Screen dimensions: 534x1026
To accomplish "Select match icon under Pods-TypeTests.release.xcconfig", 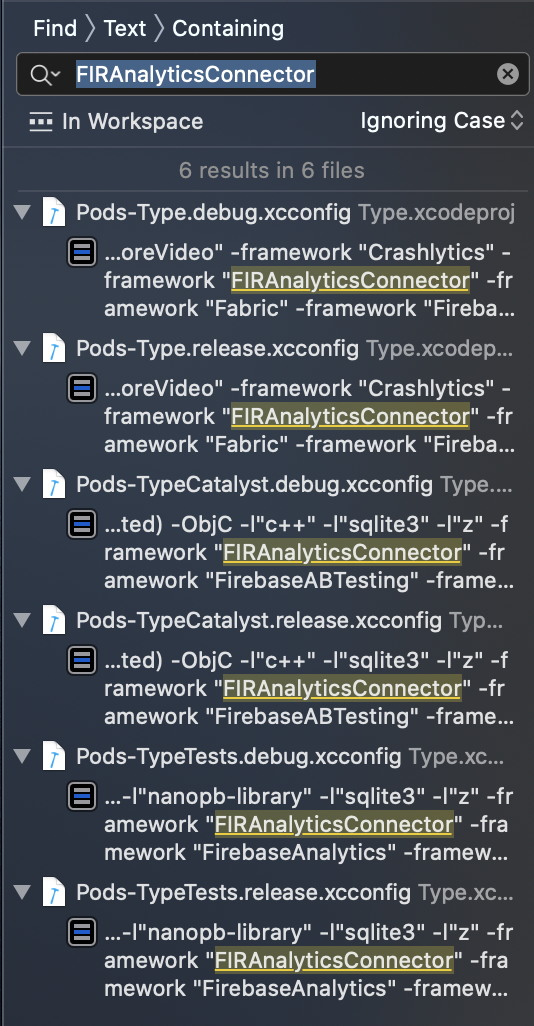I will click(x=82, y=932).
